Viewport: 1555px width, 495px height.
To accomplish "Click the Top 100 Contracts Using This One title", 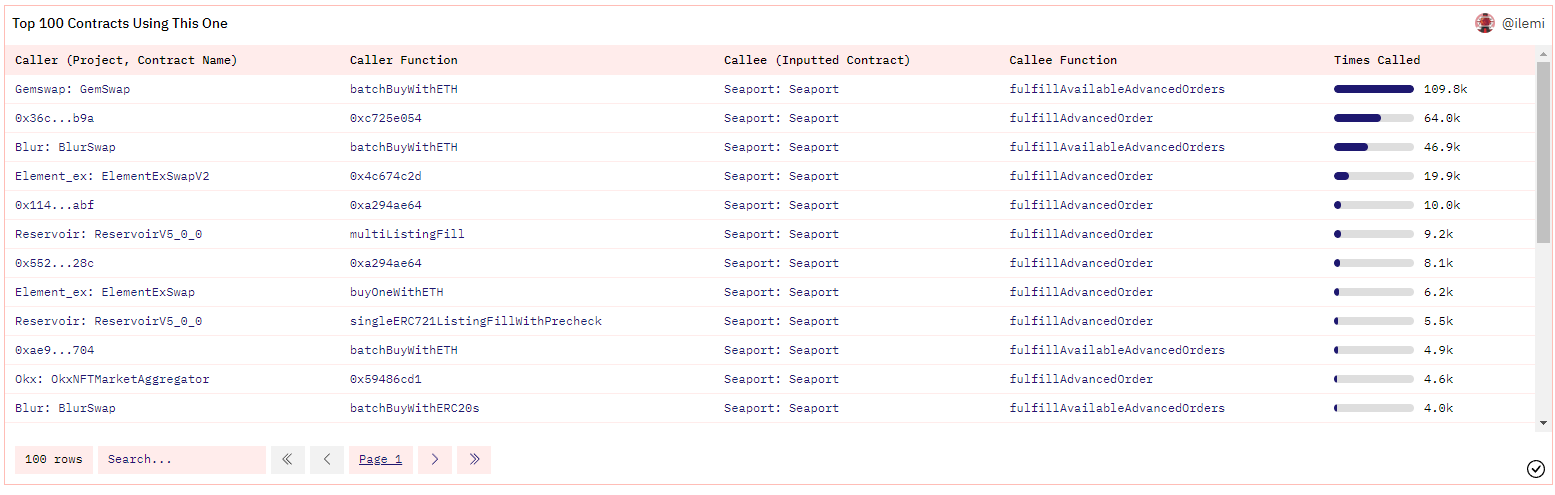I will click(120, 23).
